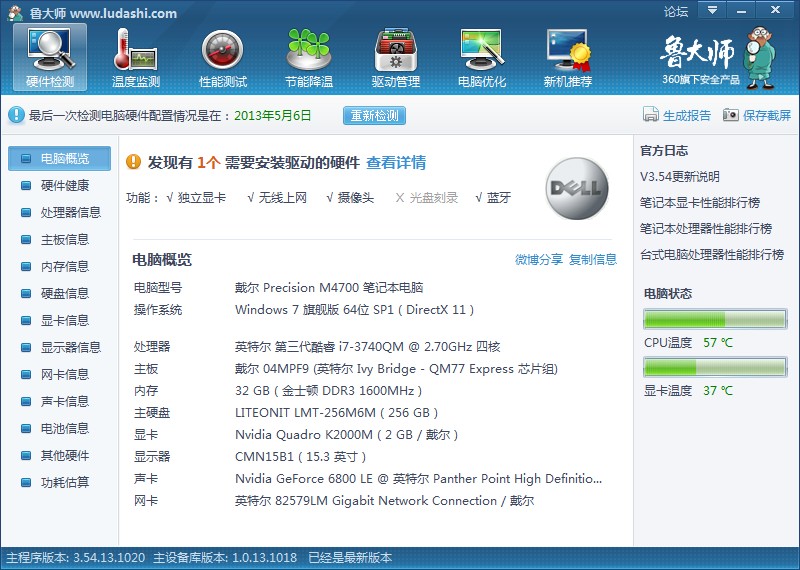The width and height of the screenshot is (800, 570).
Task: Click the 独立显卡 feature indicator
Action: [196, 198]
